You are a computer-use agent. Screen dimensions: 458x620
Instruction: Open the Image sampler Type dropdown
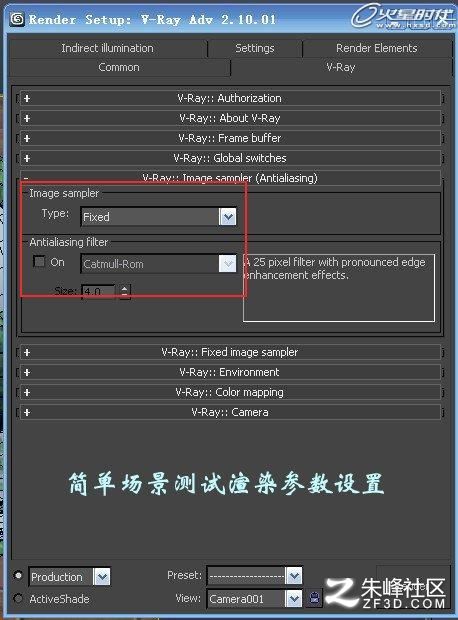pyautogui.click(x=159, y=217)
